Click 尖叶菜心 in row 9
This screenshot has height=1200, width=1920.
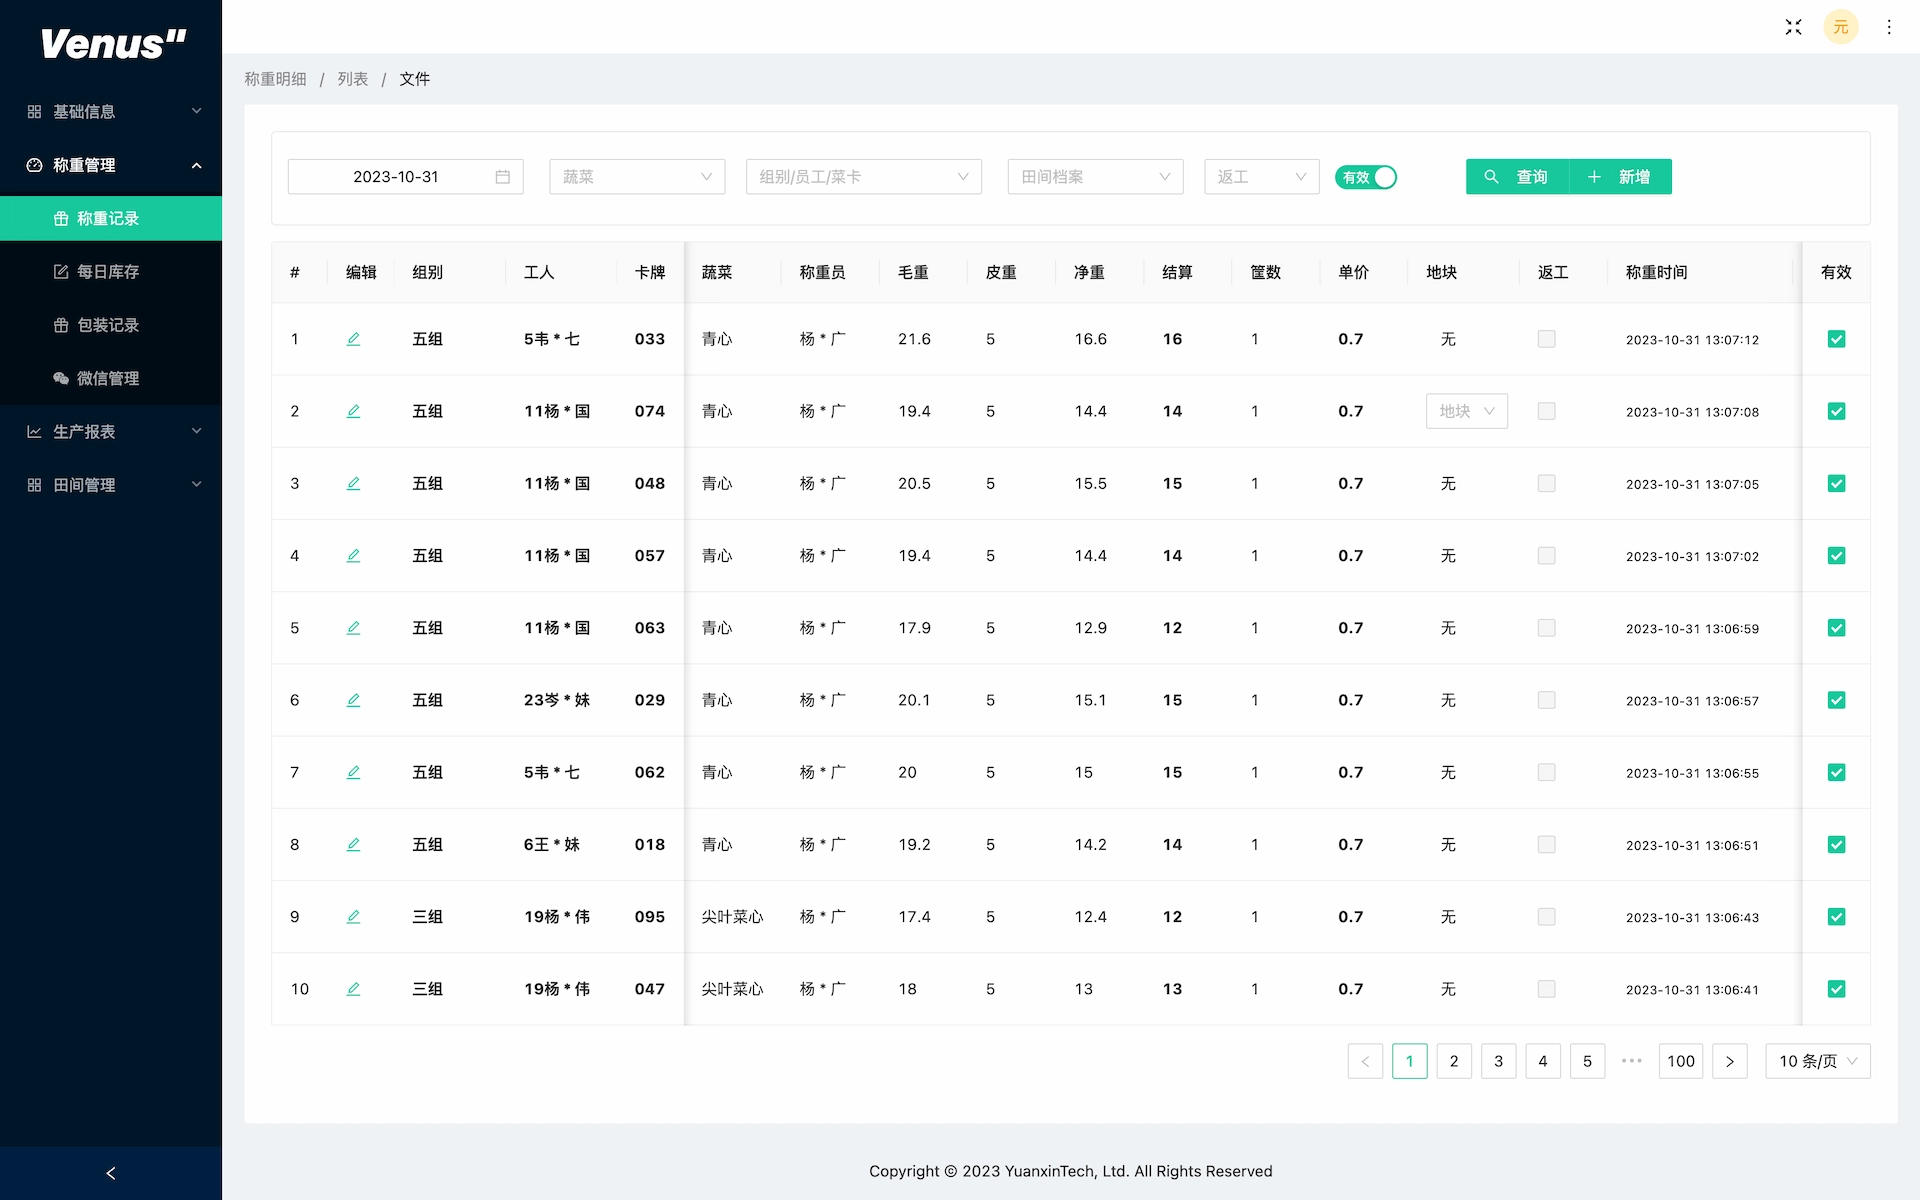[732, 916]
